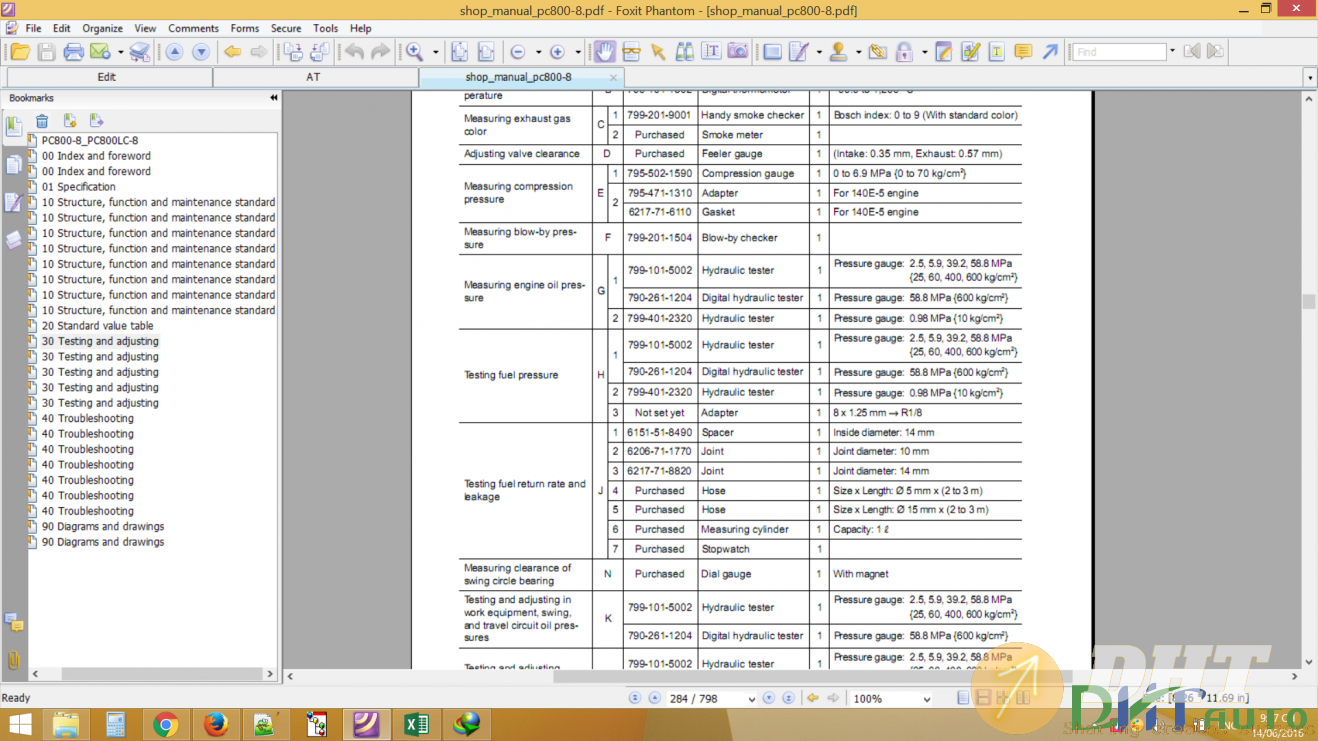
Task: Delete bookmark with trash icon
Action: click(42, 121)
